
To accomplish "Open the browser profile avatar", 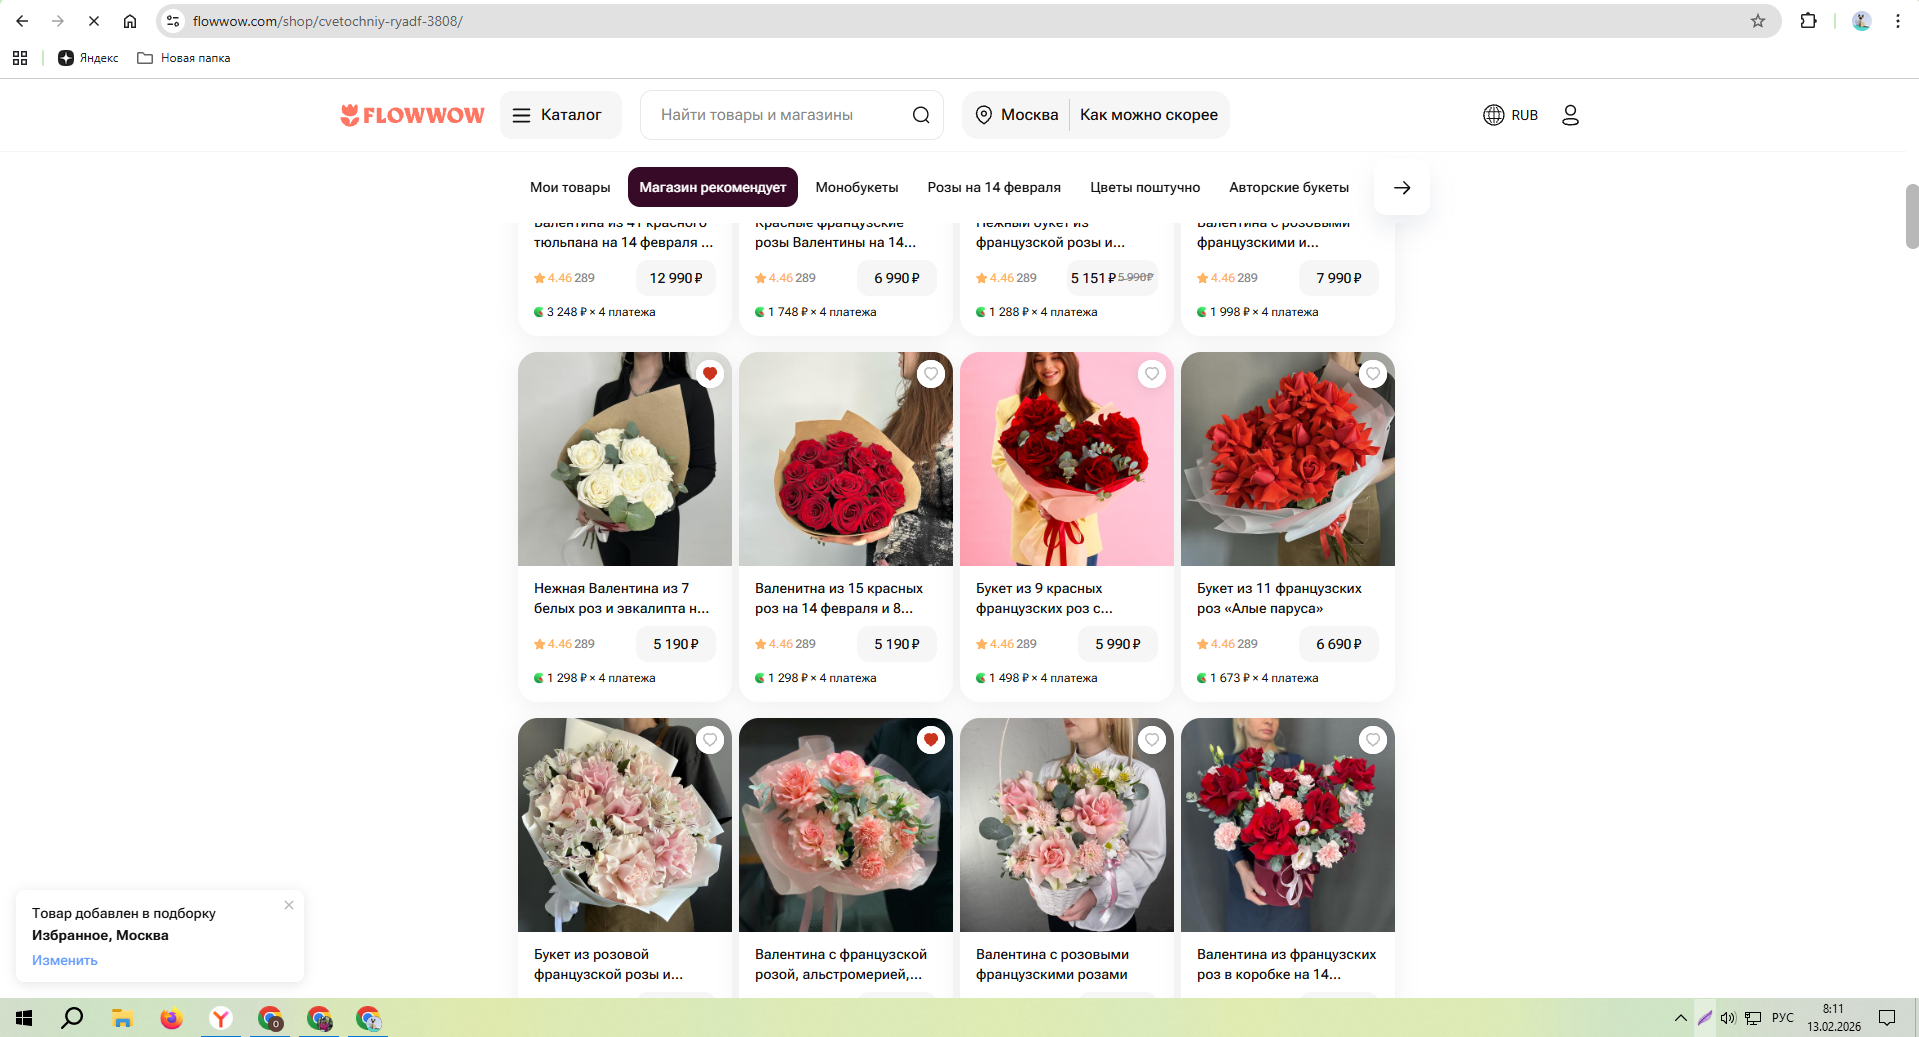I will 1861,21.
